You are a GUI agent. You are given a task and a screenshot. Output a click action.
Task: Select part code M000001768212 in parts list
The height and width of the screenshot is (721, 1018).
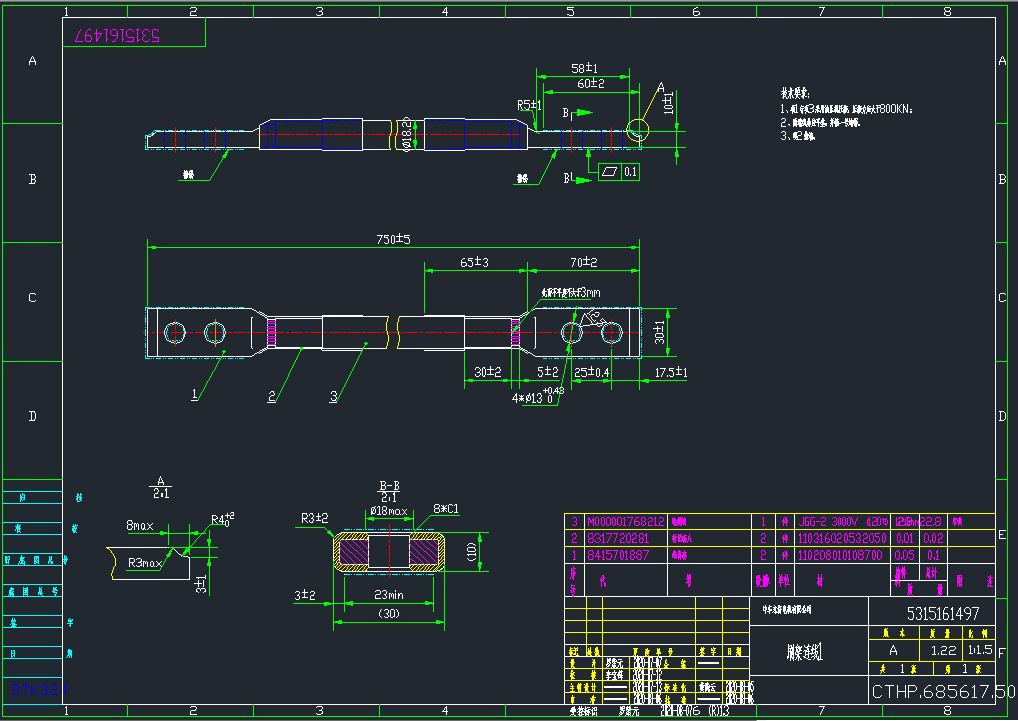pos(626,521)
